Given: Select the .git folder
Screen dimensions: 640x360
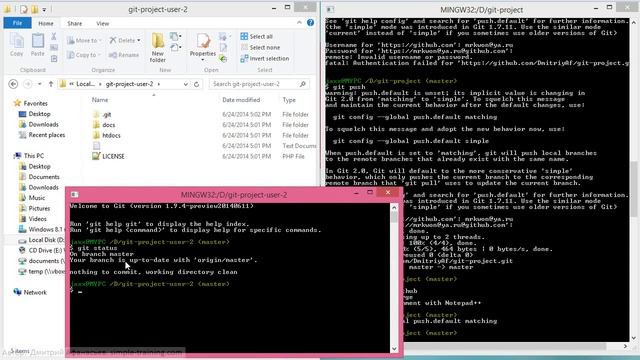Looking at the screenshot, I should 107,115.
